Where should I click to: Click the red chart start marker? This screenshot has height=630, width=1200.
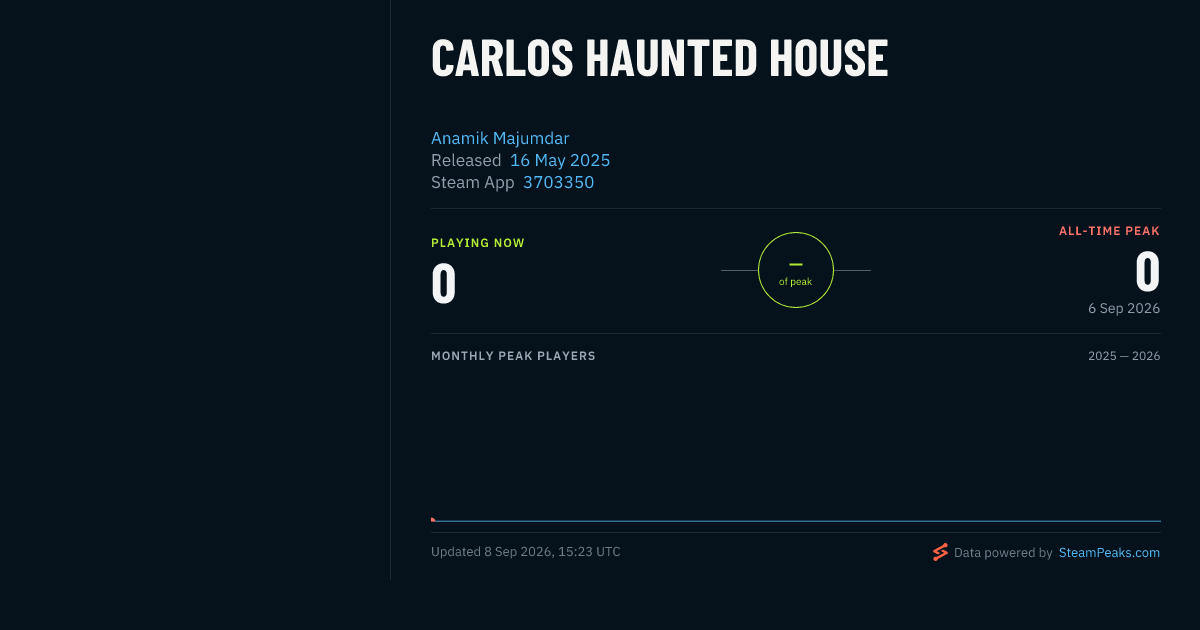pos(433,519)
